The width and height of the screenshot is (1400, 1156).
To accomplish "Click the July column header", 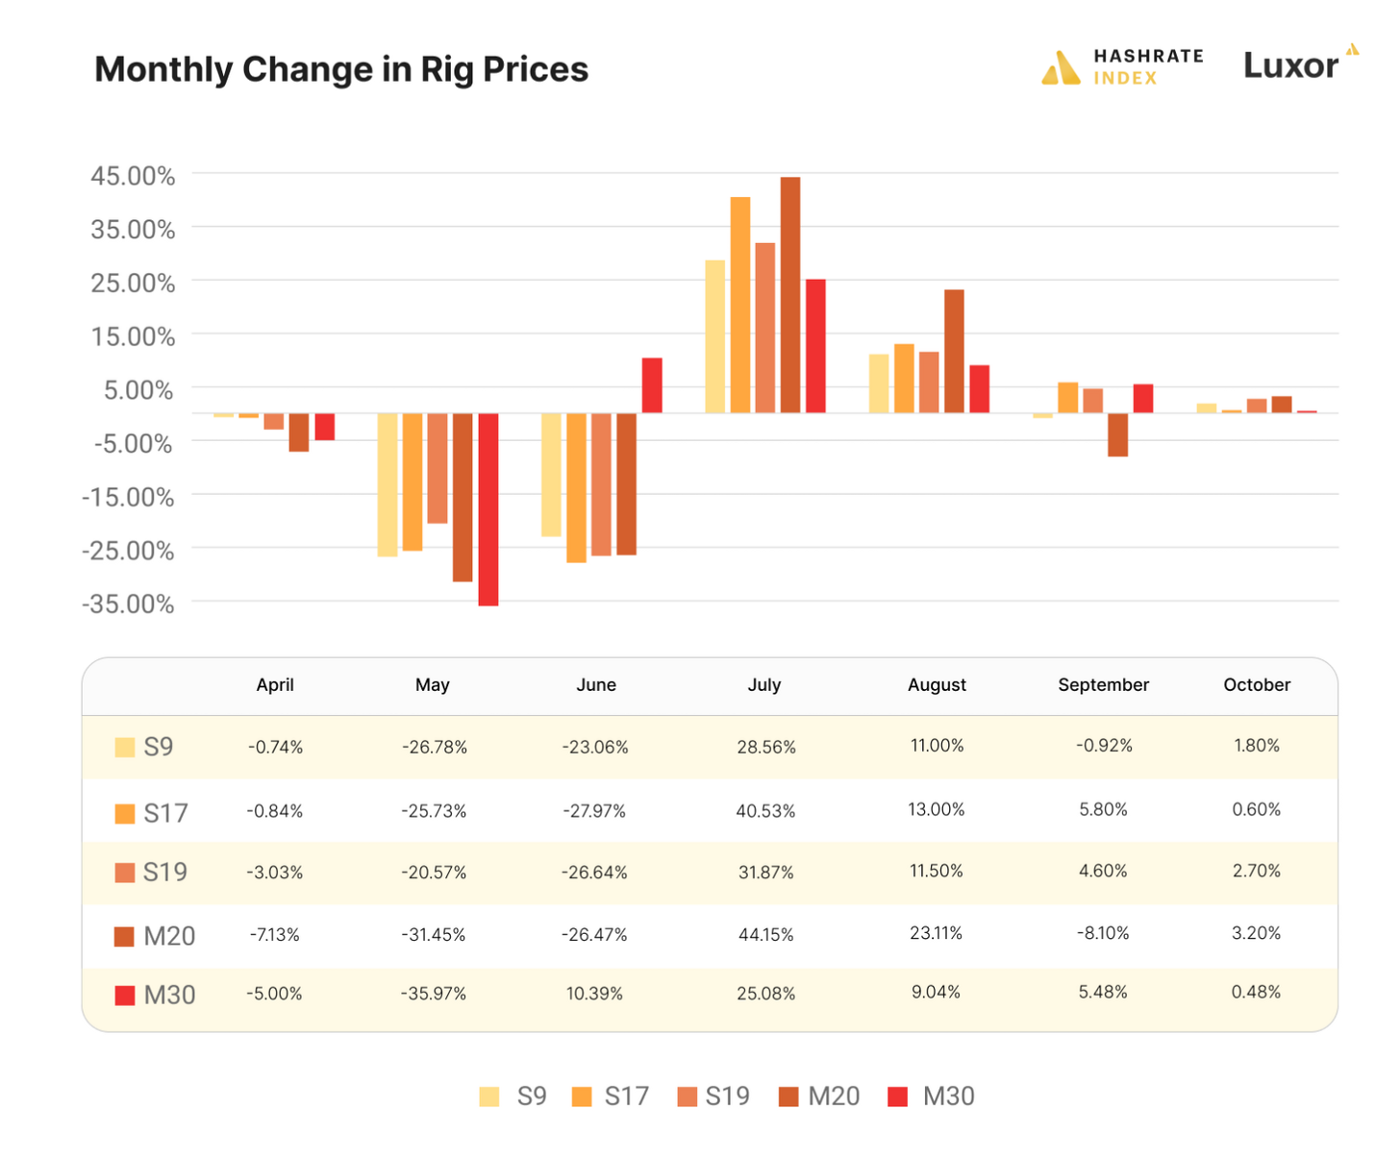I will click(x=764, y=685).
